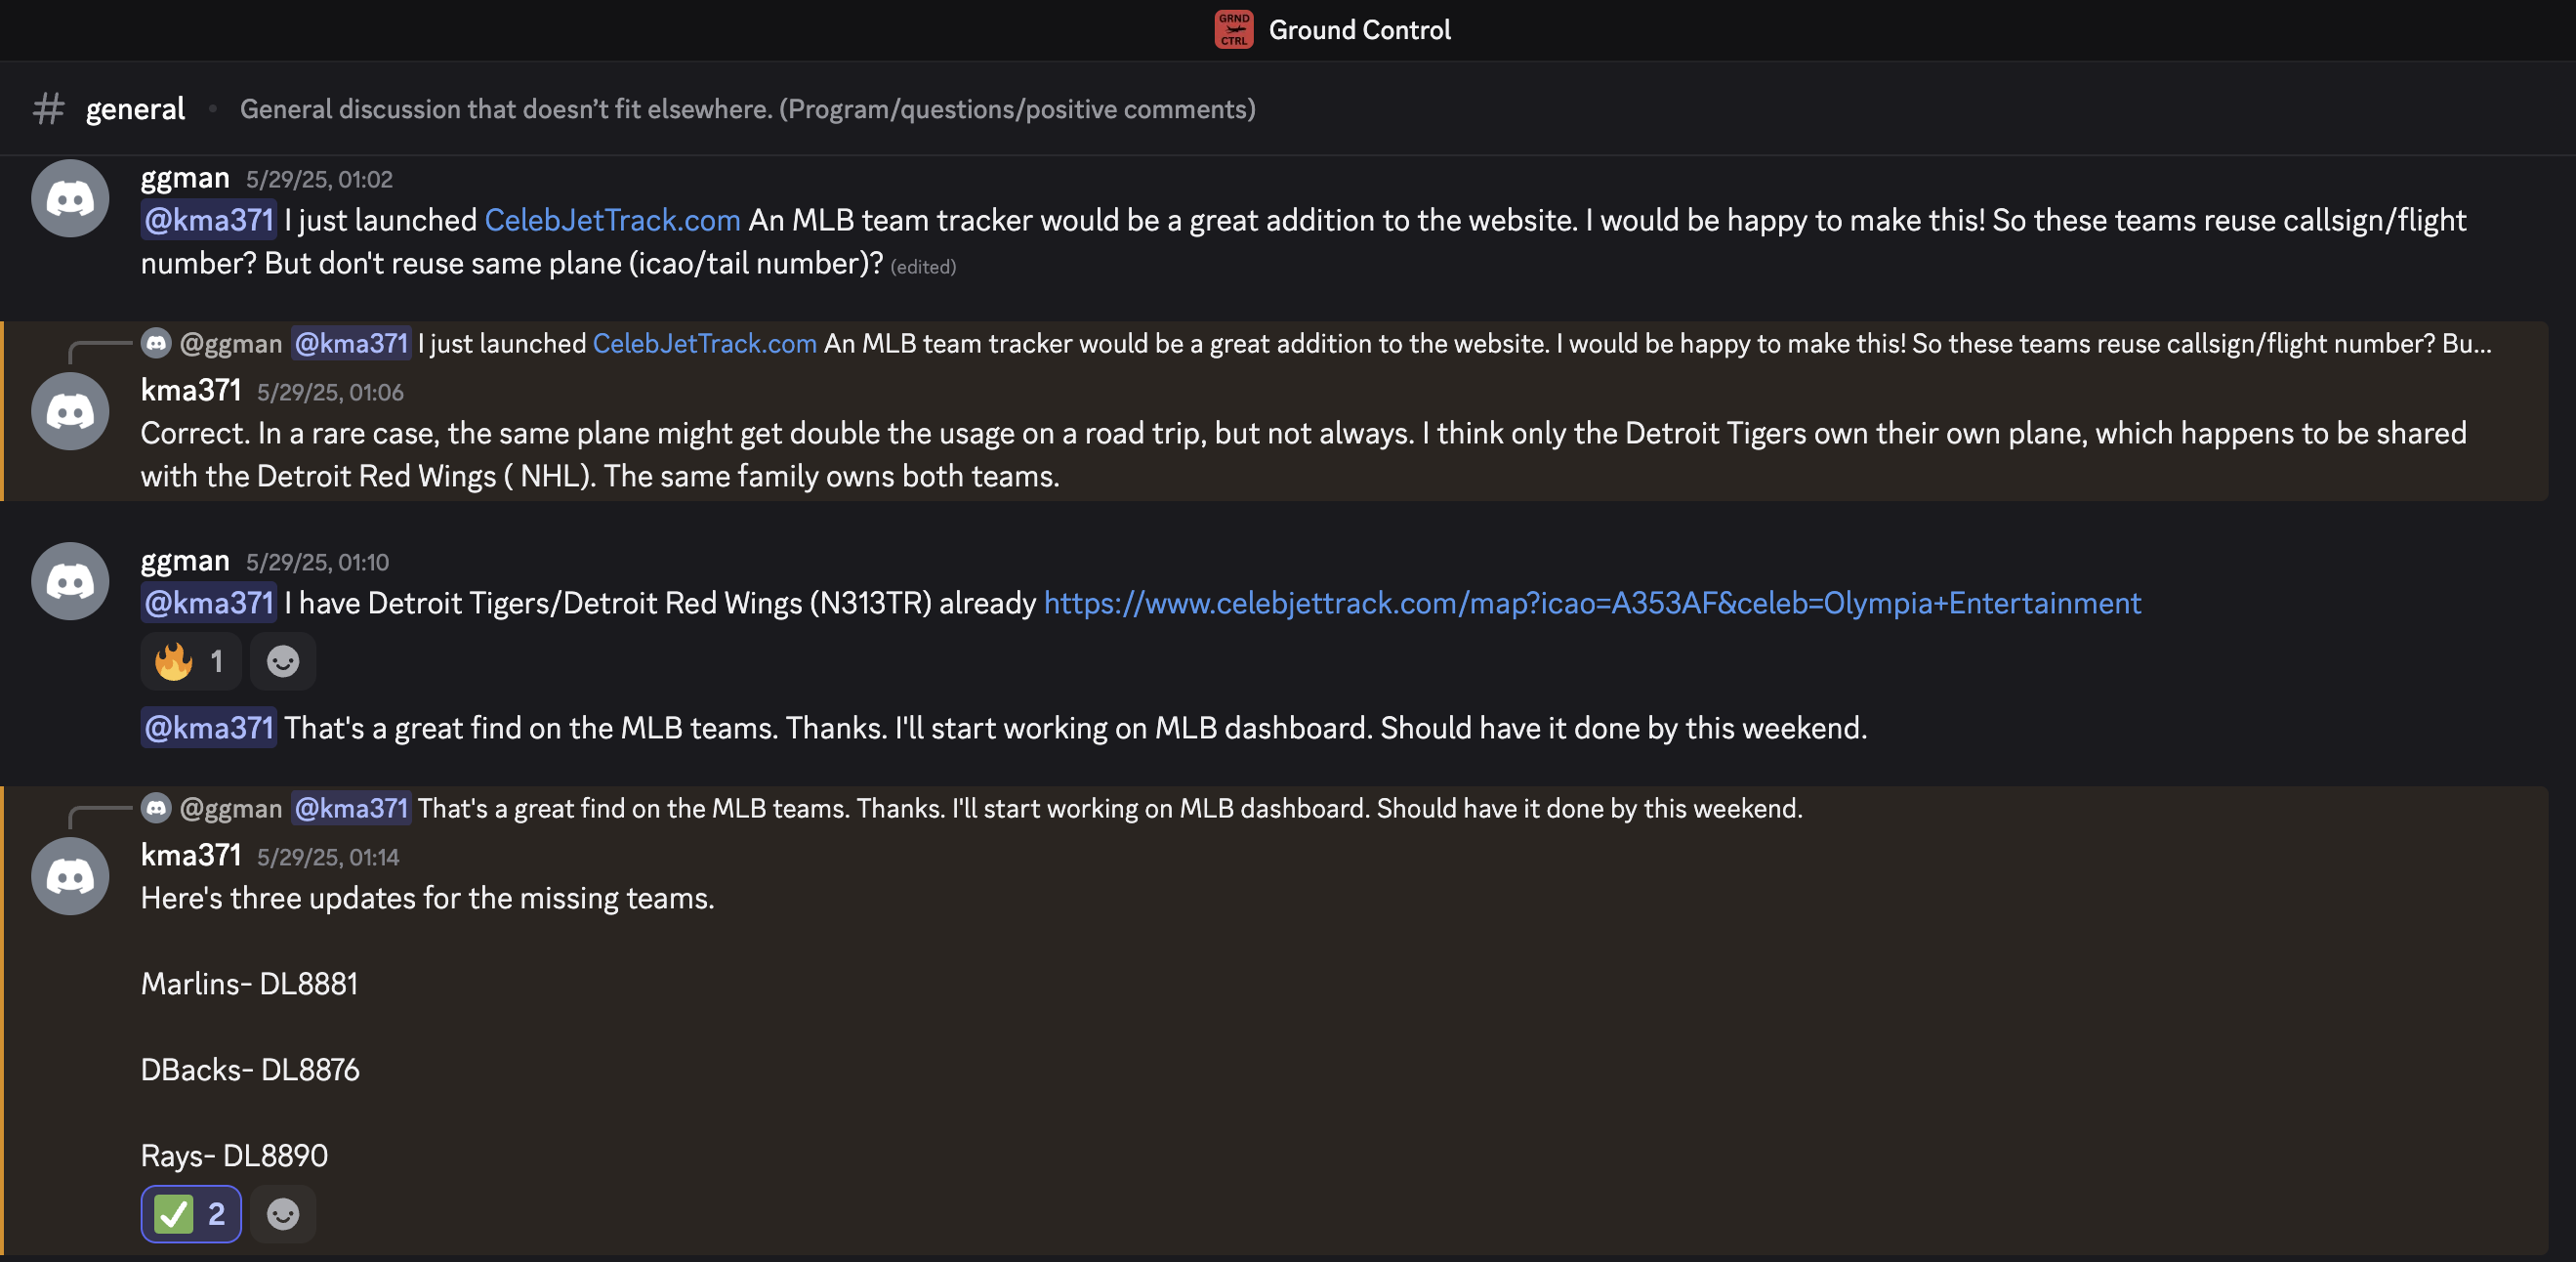Click ggman's avatar on the 01:10 message
Viewport: 2576px width, 1262px height.
pyautogui.click(x=70, y=581)
